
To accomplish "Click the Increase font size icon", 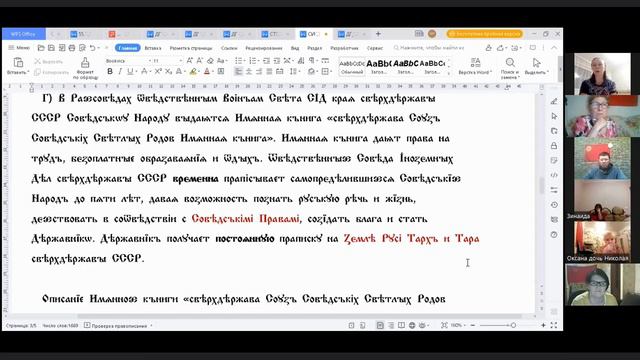I will coord(190,61).
